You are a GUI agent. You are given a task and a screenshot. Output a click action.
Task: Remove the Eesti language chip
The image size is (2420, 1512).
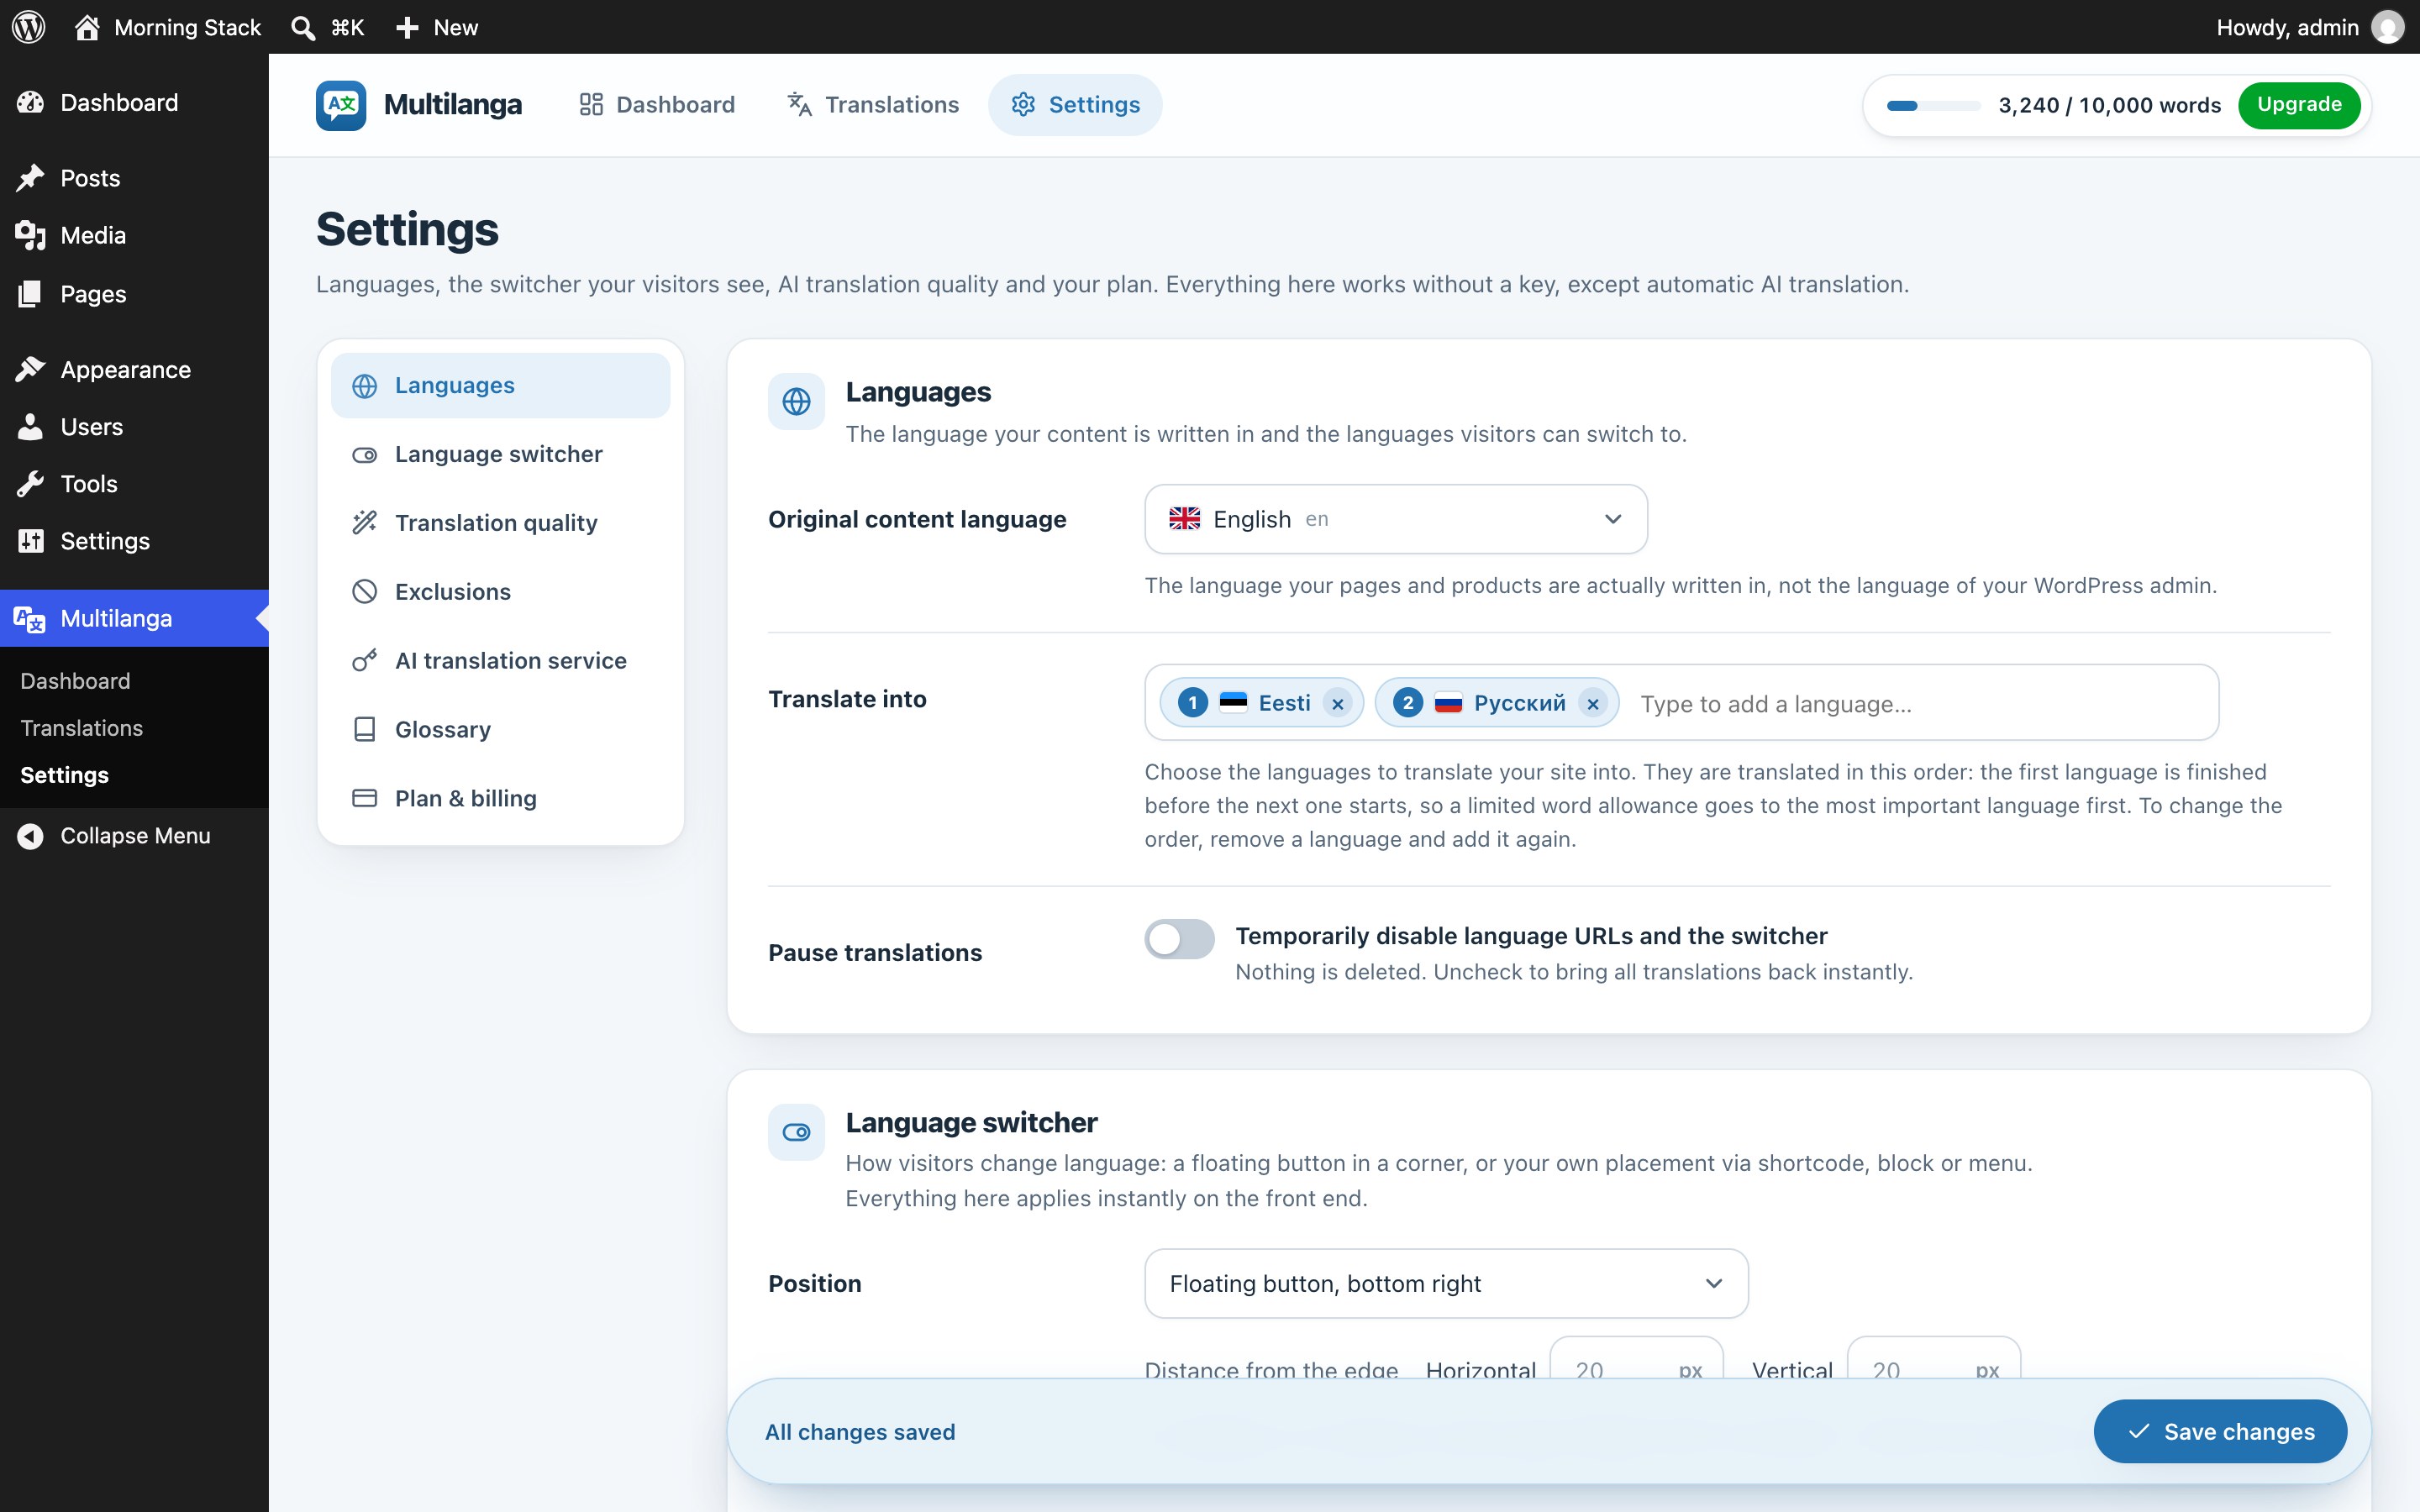[x=1337, y=703]
